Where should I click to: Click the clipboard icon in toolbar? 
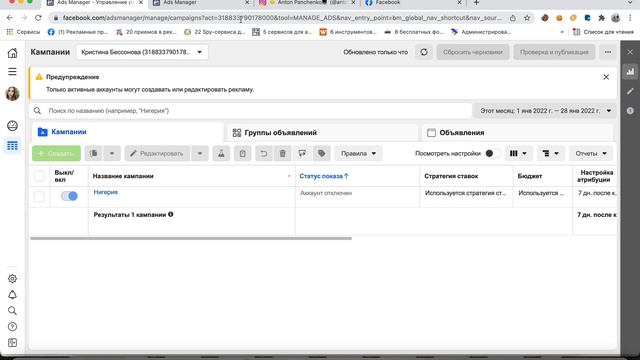click(242, 153)
